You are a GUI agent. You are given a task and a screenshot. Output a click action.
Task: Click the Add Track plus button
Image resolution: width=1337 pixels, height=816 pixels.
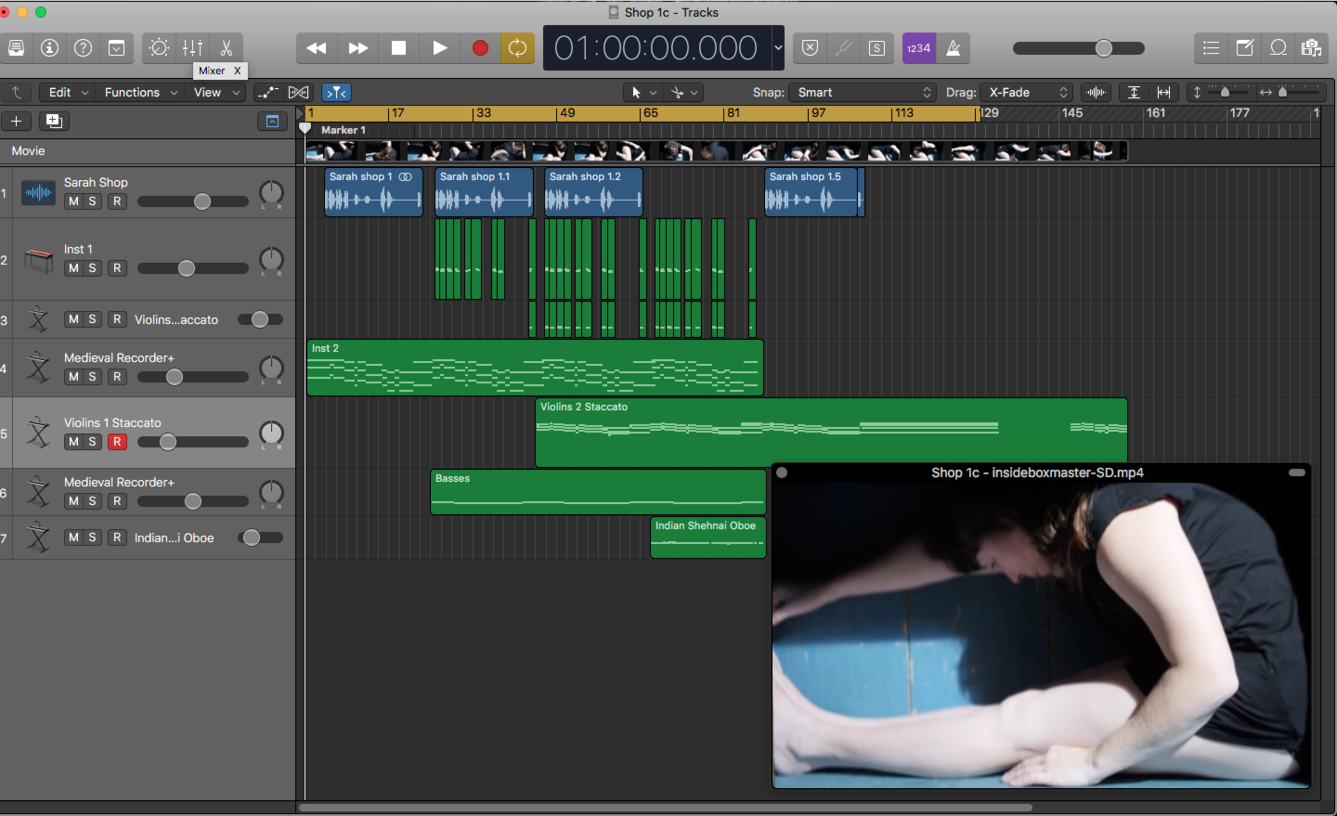click(x=16, y=121)
